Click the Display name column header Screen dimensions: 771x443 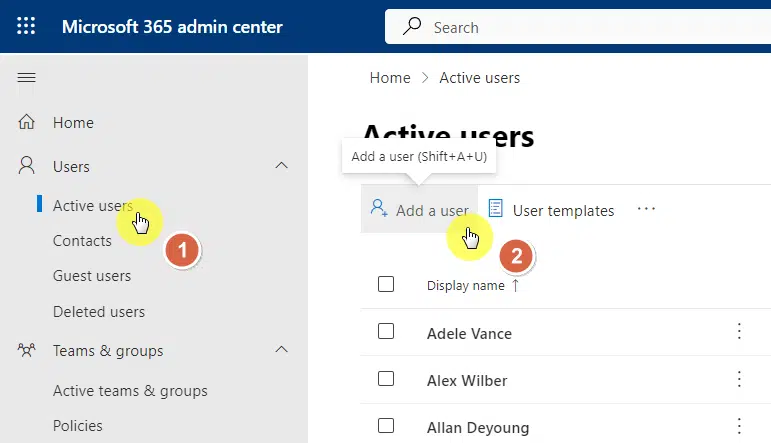point(466,286)
